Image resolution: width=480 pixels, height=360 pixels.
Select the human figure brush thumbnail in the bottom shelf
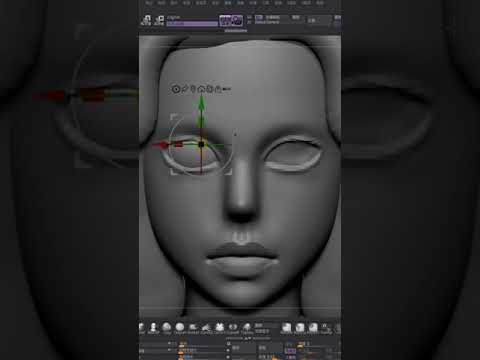click(x=154, y=327)
